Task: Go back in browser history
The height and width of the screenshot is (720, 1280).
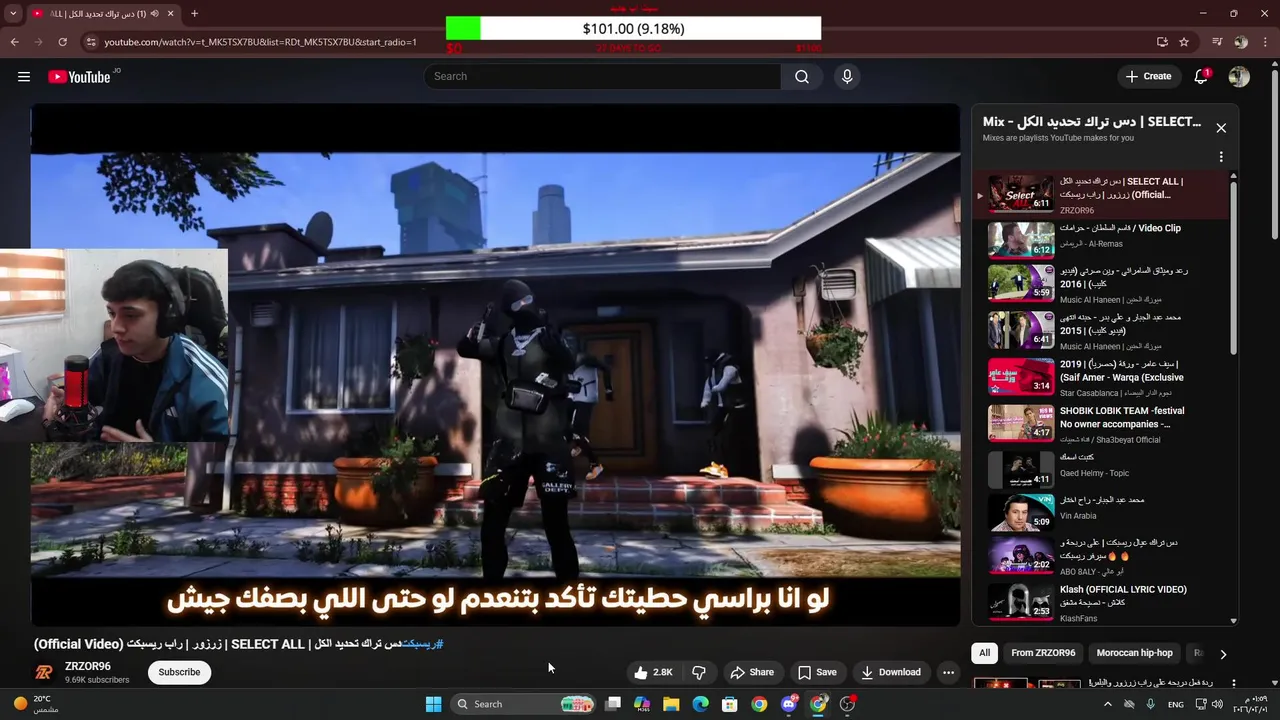Action: tap(14, 42)
